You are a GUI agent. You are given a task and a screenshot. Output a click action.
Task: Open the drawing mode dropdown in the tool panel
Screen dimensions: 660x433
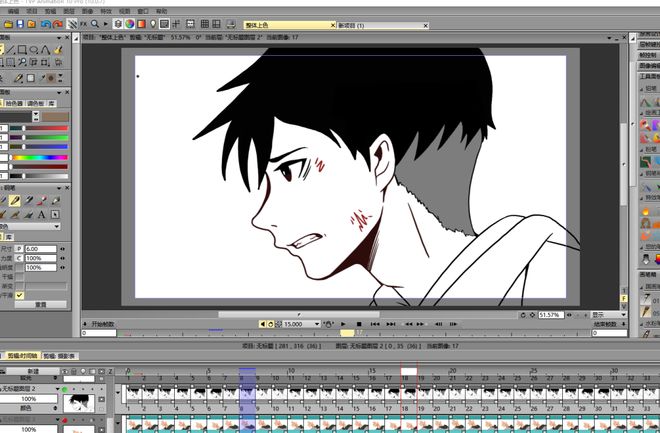[30, 226]
